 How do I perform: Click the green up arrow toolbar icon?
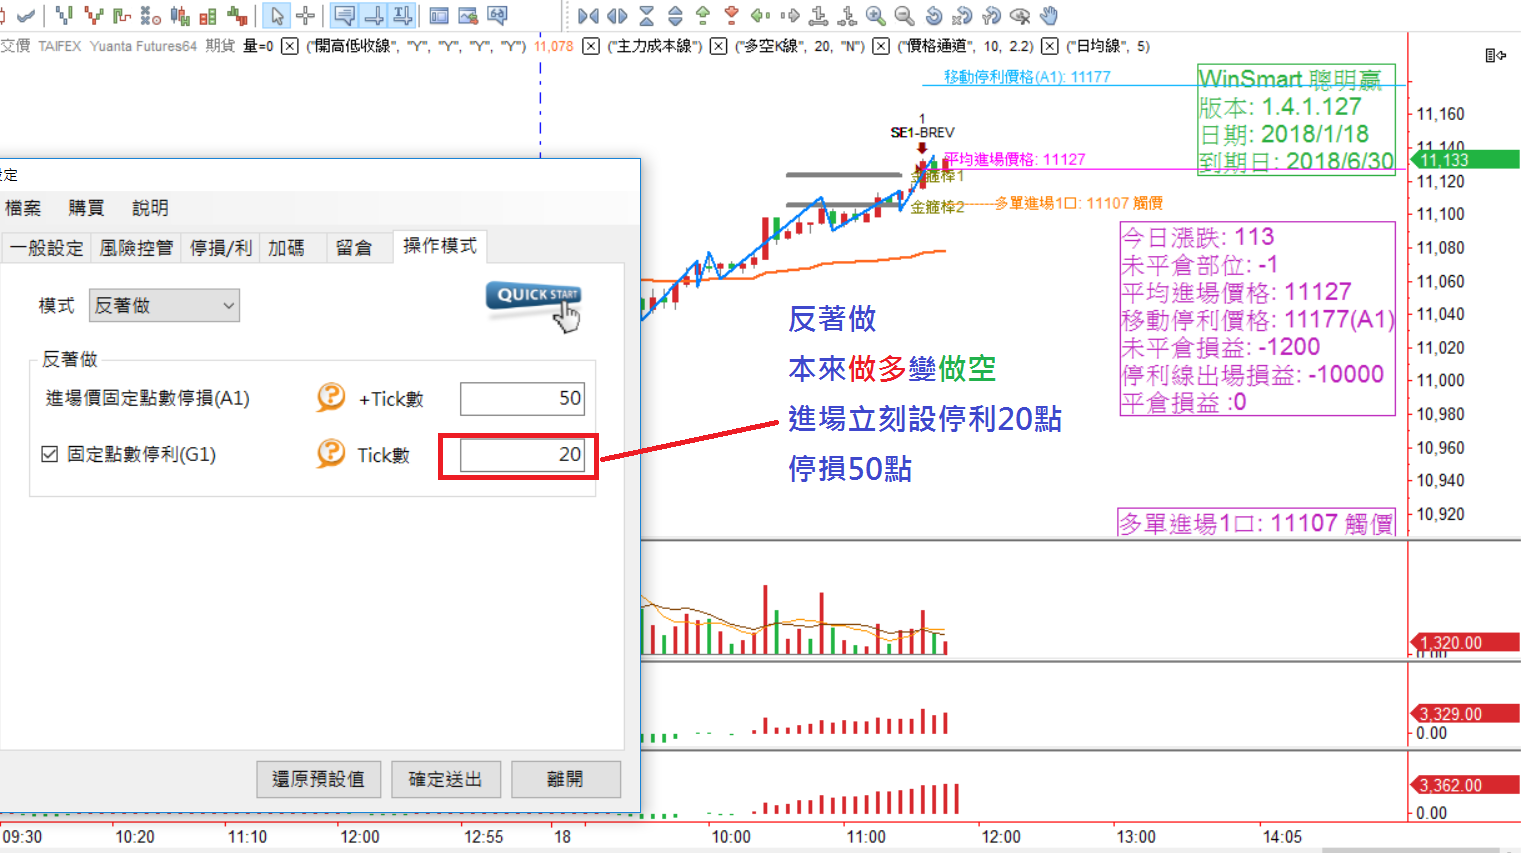[703, 15]
